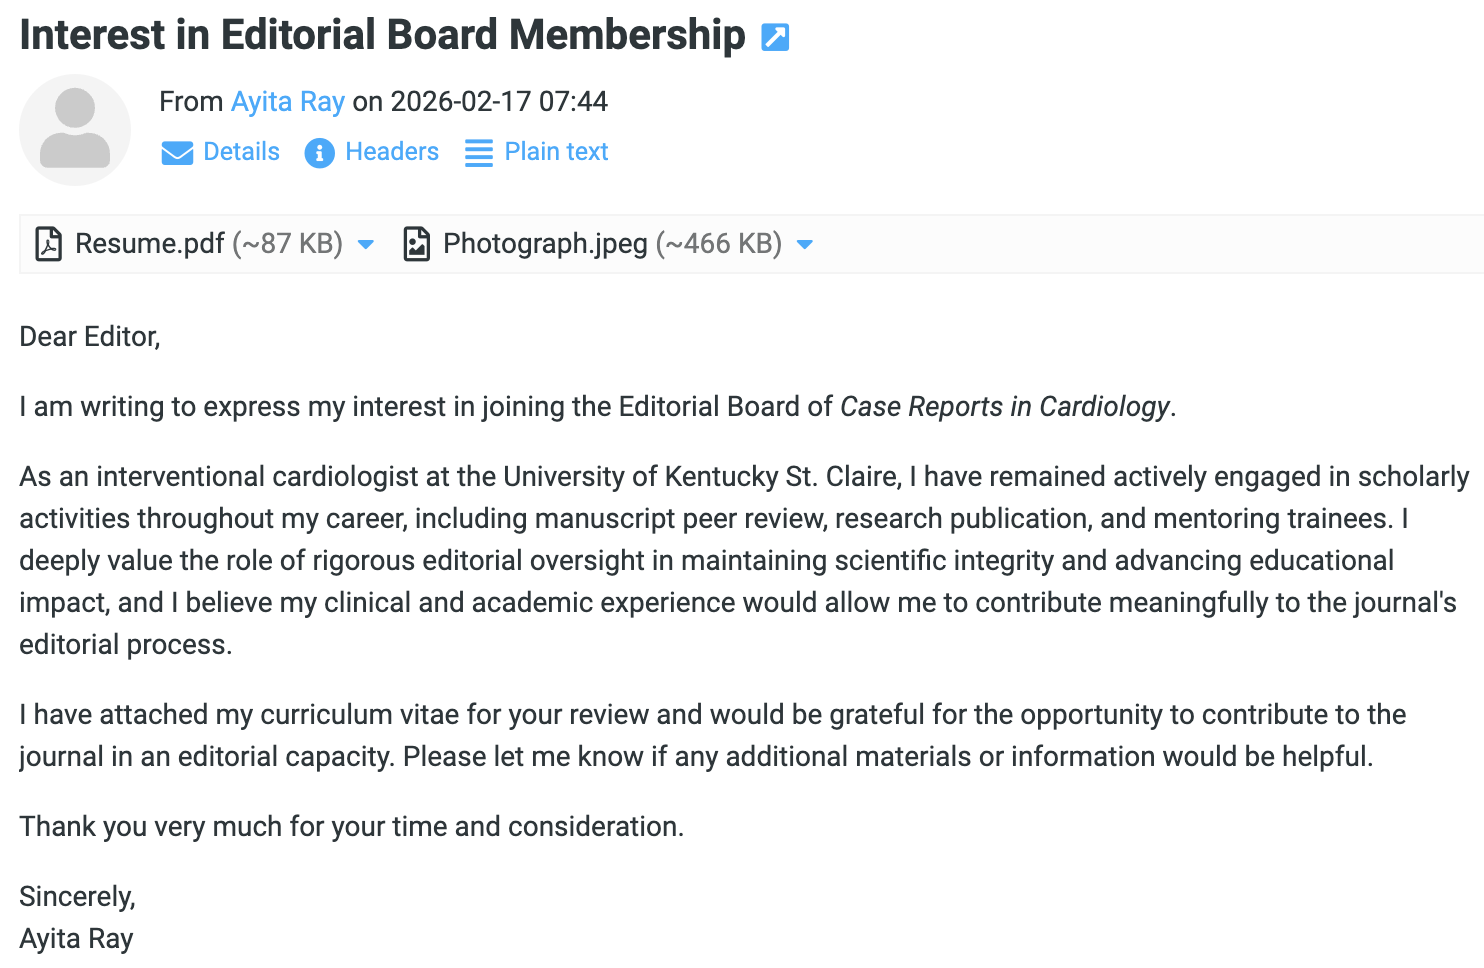This screenshot has width=1484, height=968.
Task: Expand the Resume.pdf attachment dropdown arrow
Action: point(366,245)
